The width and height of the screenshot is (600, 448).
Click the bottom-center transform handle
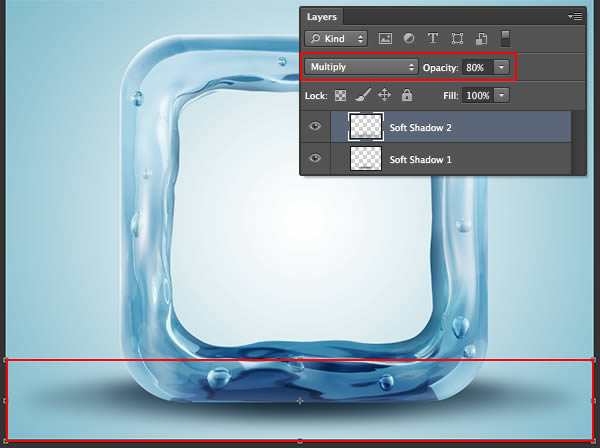(x=300, y=441)
